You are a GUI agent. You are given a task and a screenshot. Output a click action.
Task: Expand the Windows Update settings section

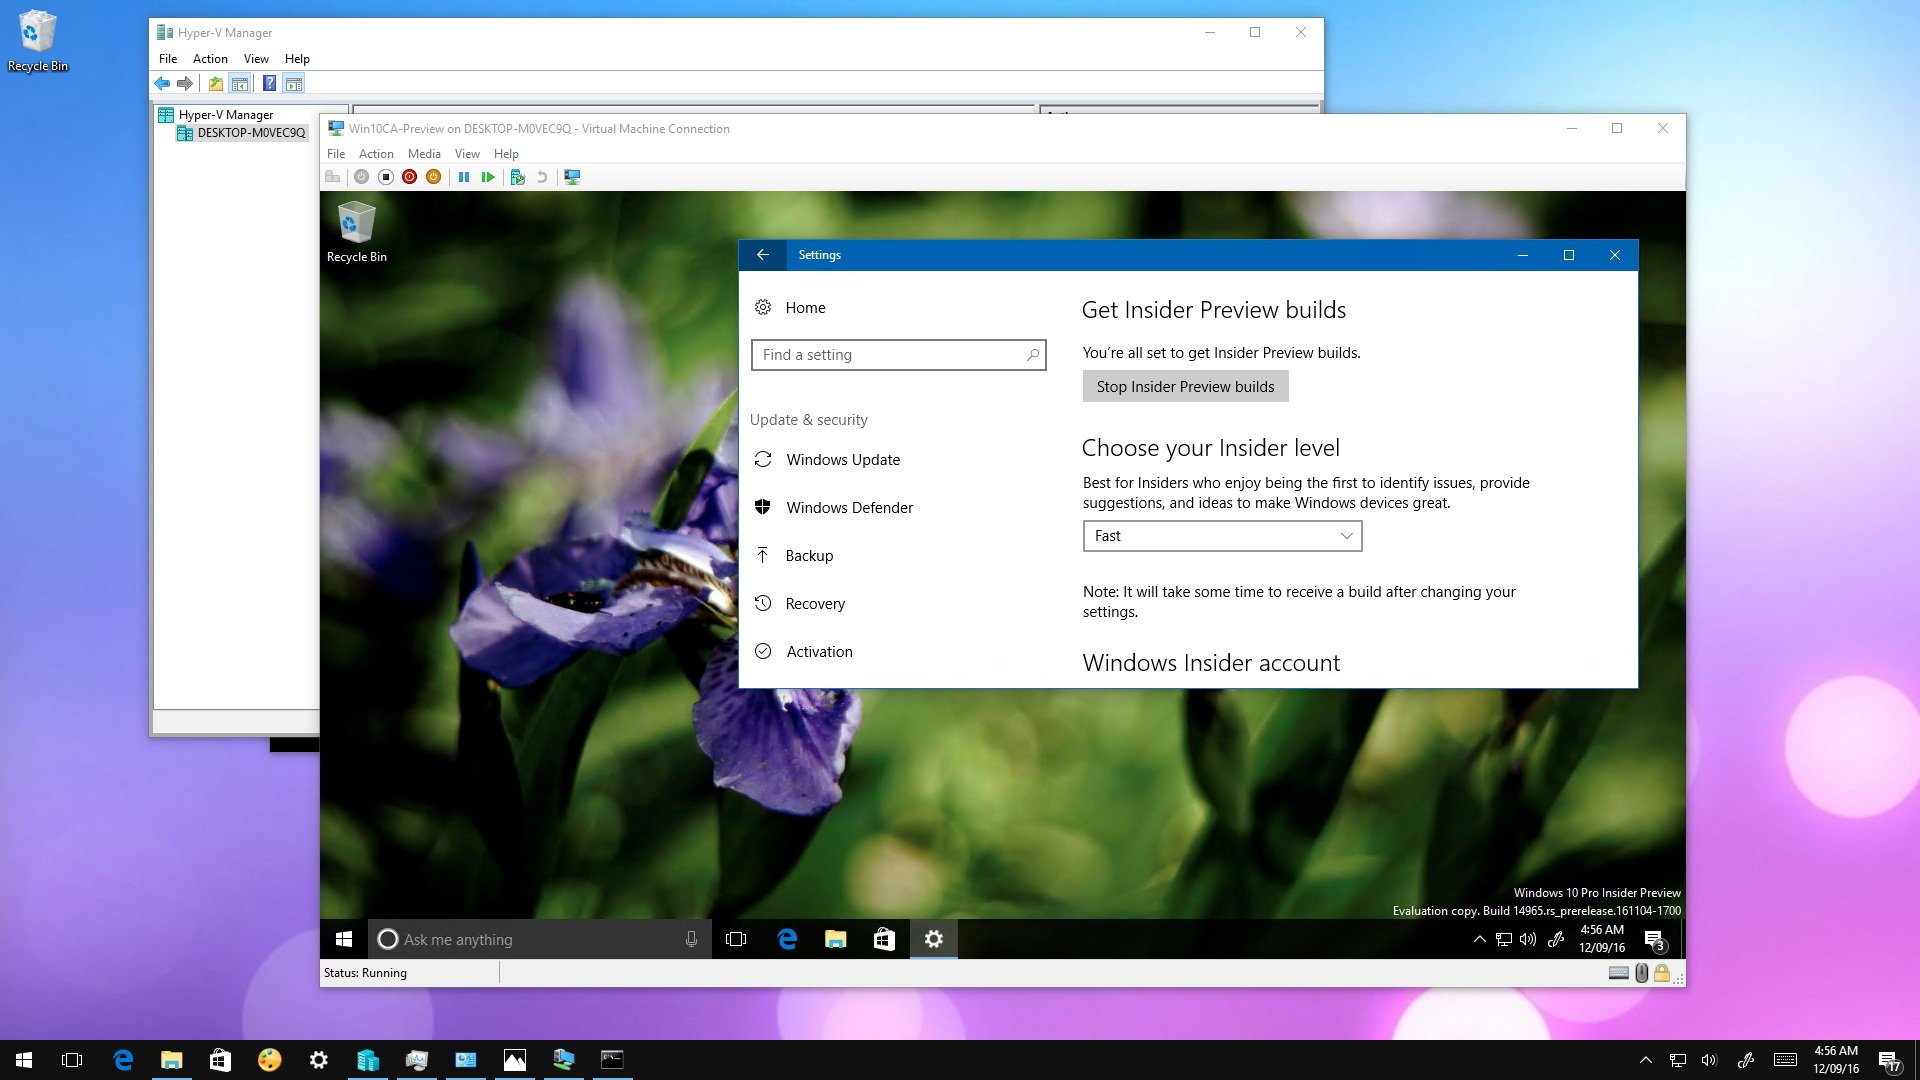point(843,459)
